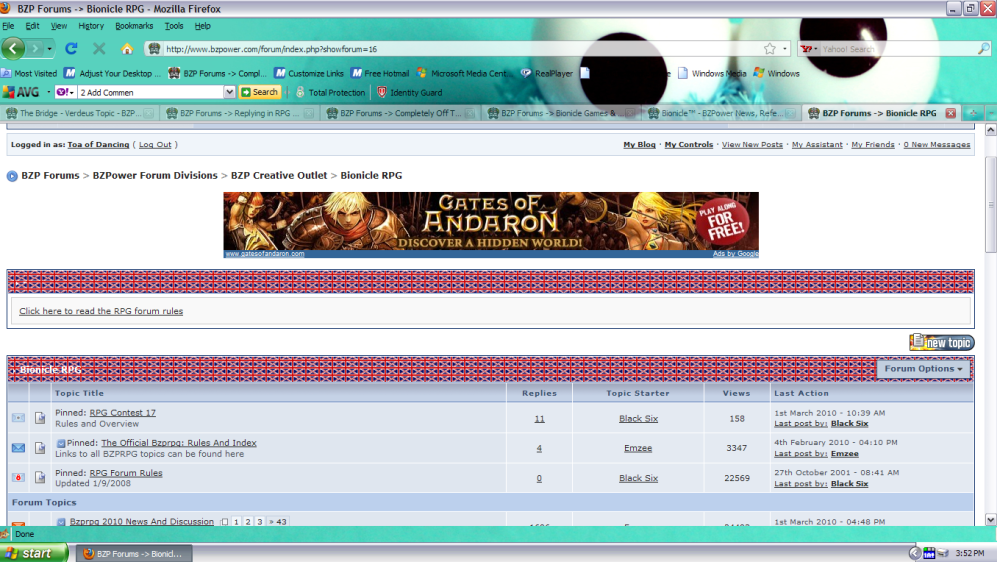Click the View New Posts link
This screenshot has width=997, height=562.
point(752,145)
